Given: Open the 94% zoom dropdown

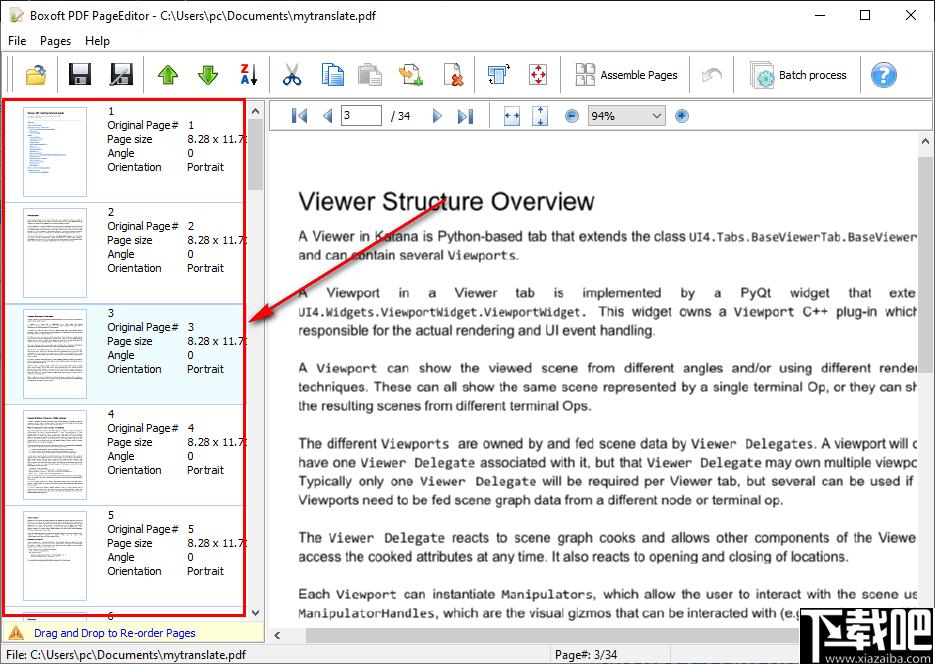Looking at the screenshot, I should [x=626, y=116].
